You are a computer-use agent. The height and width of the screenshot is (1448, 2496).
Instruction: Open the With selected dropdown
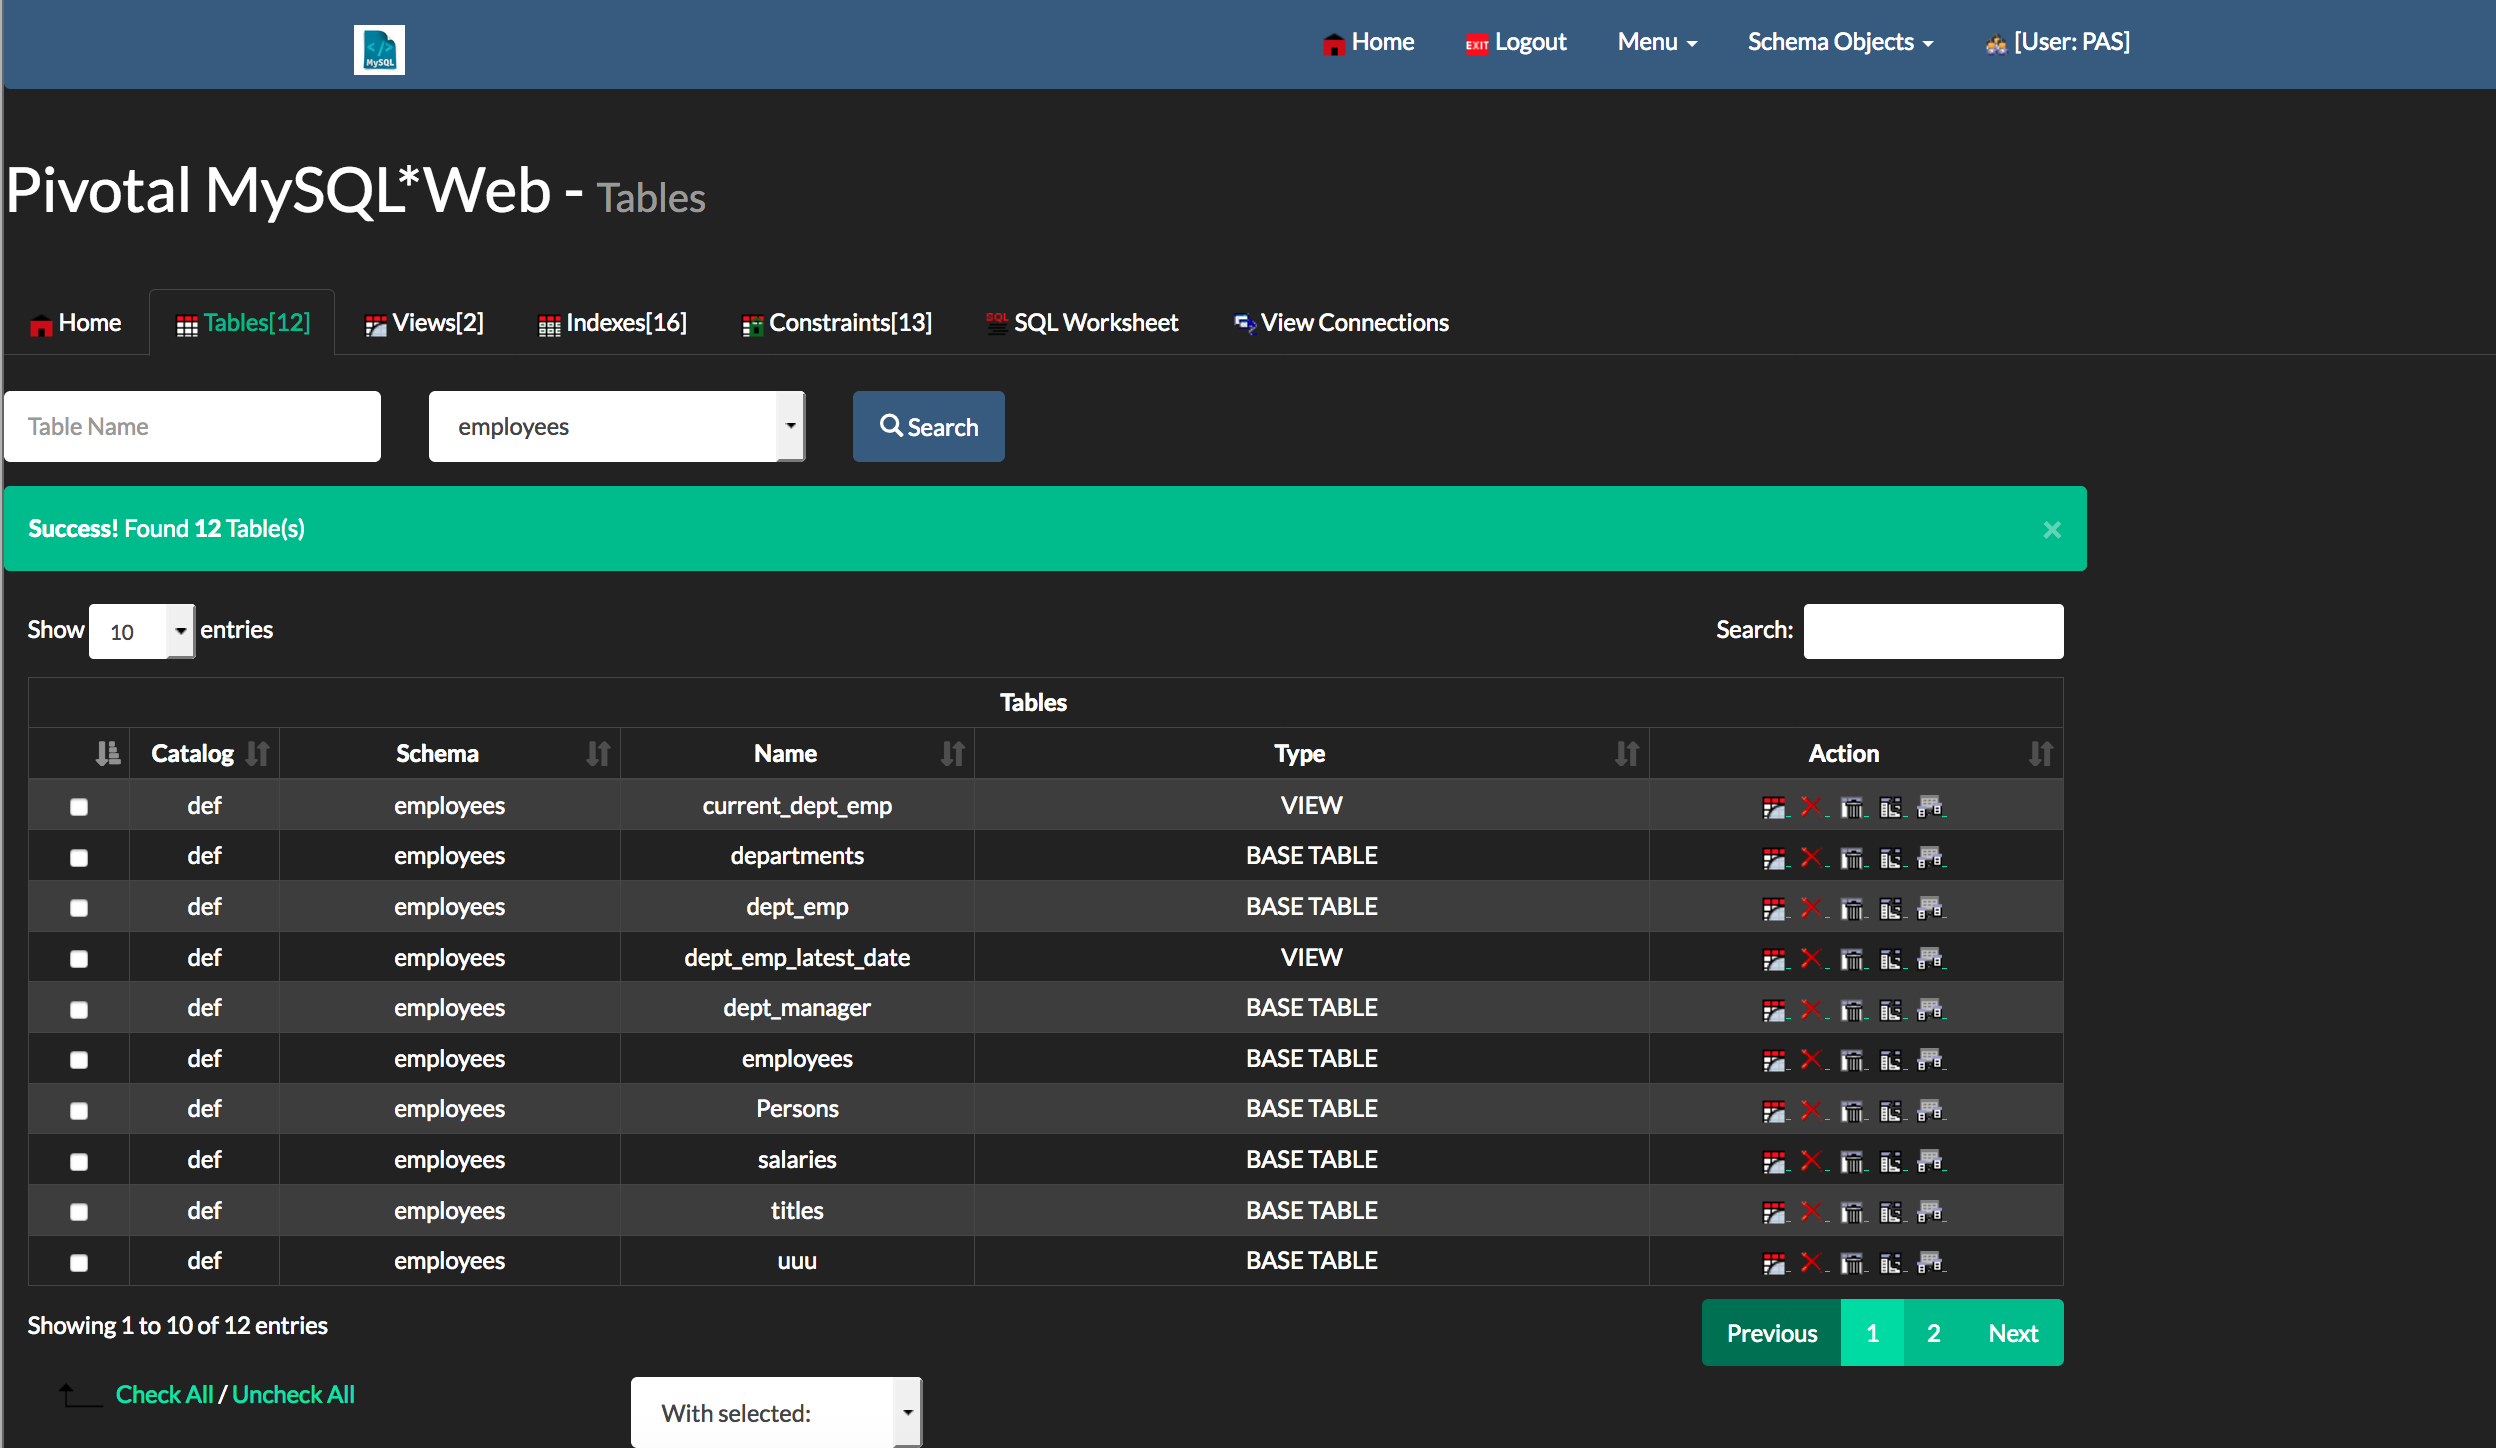tap(776, 1412)
